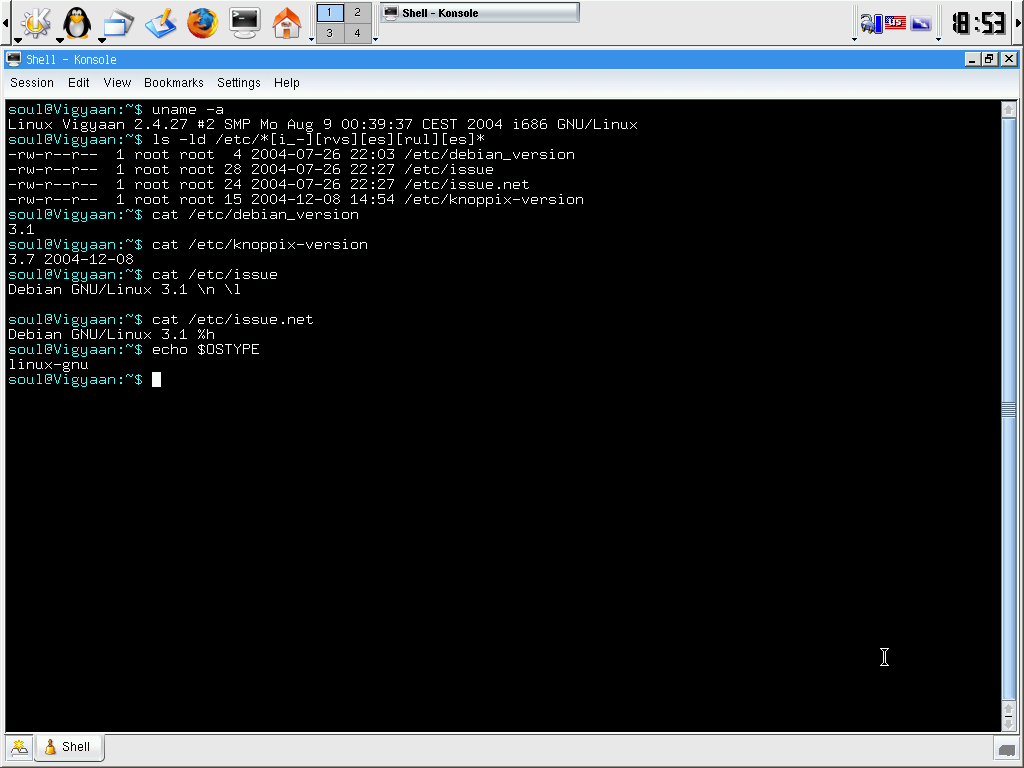Image resolution: width=1024 pixels, height=768 pixels.
Task: Click the terminal cursor at the last prompt
Action: click(x=156, y=379)
